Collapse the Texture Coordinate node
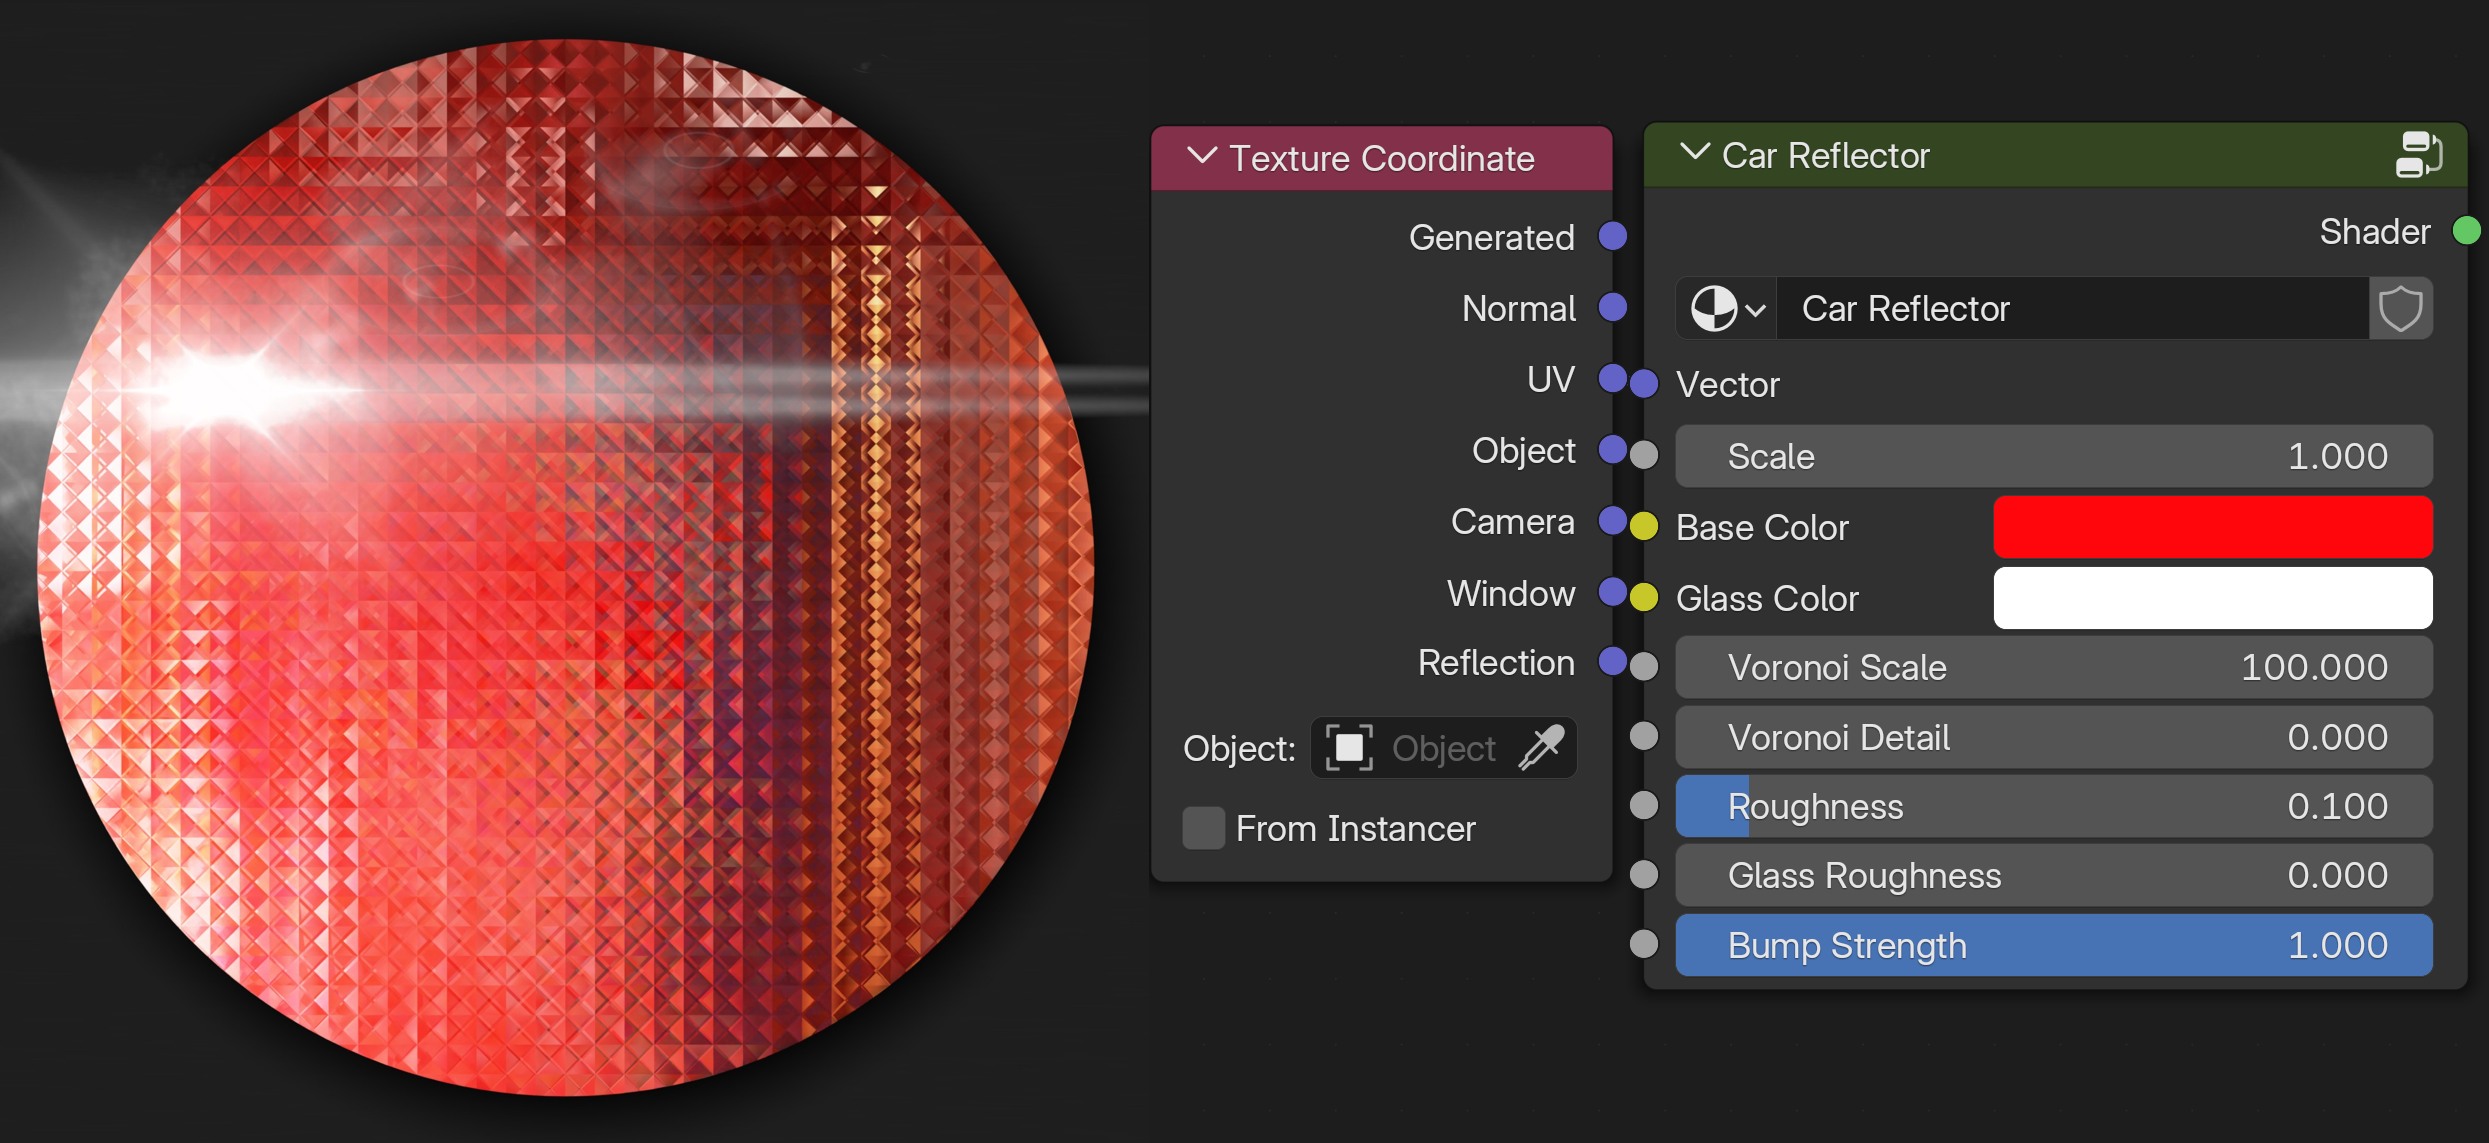This screenshot has height=1143, width=2489. [x=1201, y=156]
